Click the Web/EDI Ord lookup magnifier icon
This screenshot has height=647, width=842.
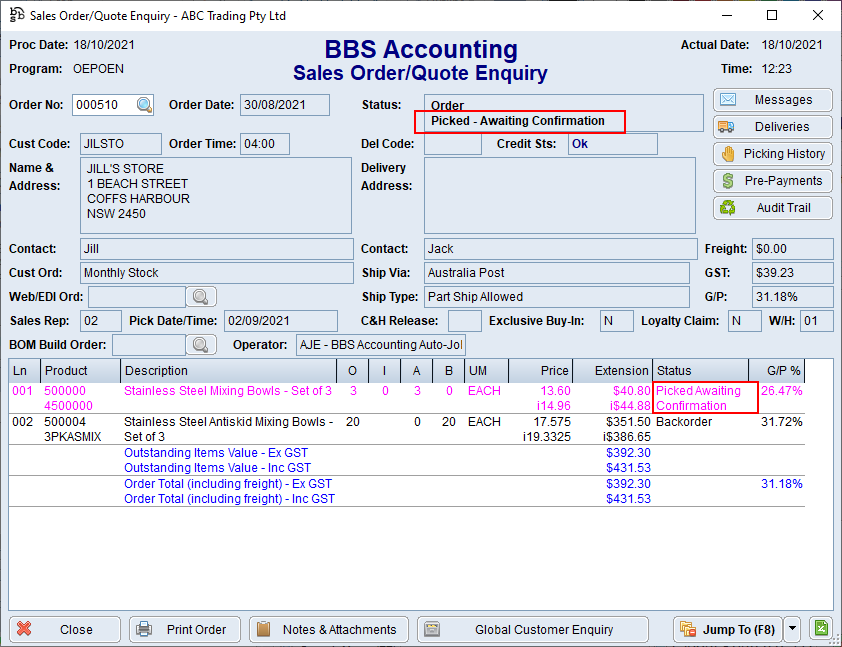[x=200, y=297]
